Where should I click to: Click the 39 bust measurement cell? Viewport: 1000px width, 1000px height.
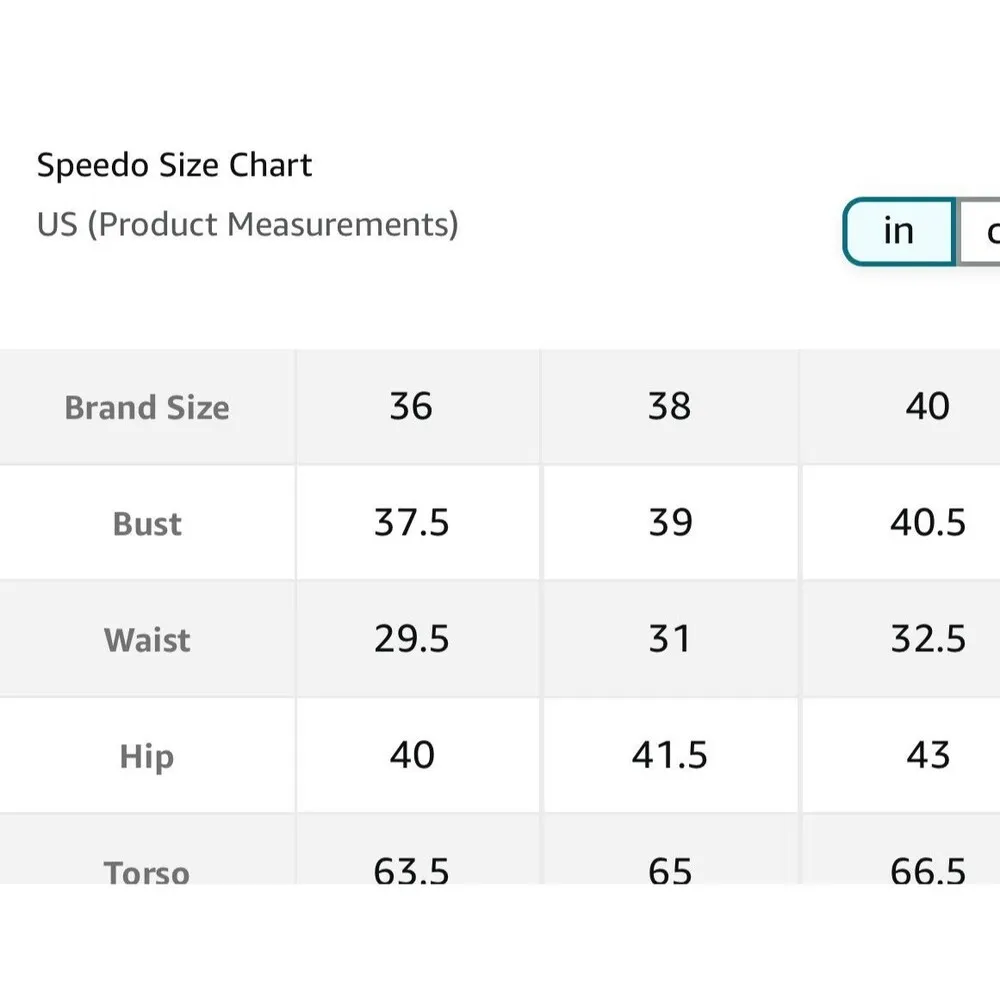pos(669,523)
